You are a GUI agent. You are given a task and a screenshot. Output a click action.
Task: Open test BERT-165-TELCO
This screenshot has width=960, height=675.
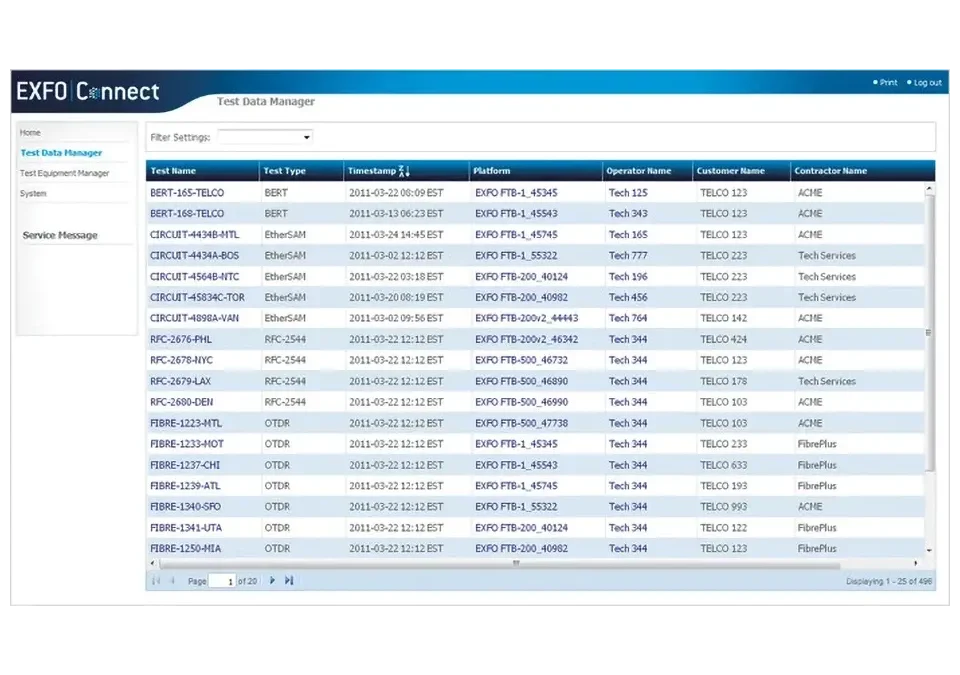coord(187,193)
